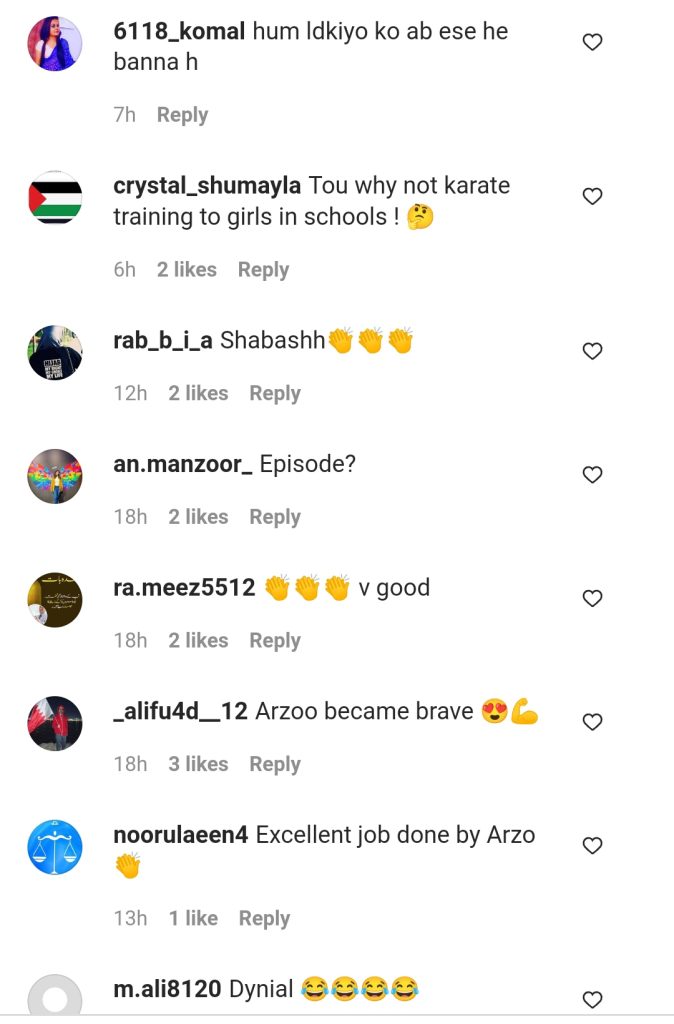The width and height of the screenshot is (674, 1024).
Task: View 3 likes on _alifu4d__12's comment
Action: point(198,764)
